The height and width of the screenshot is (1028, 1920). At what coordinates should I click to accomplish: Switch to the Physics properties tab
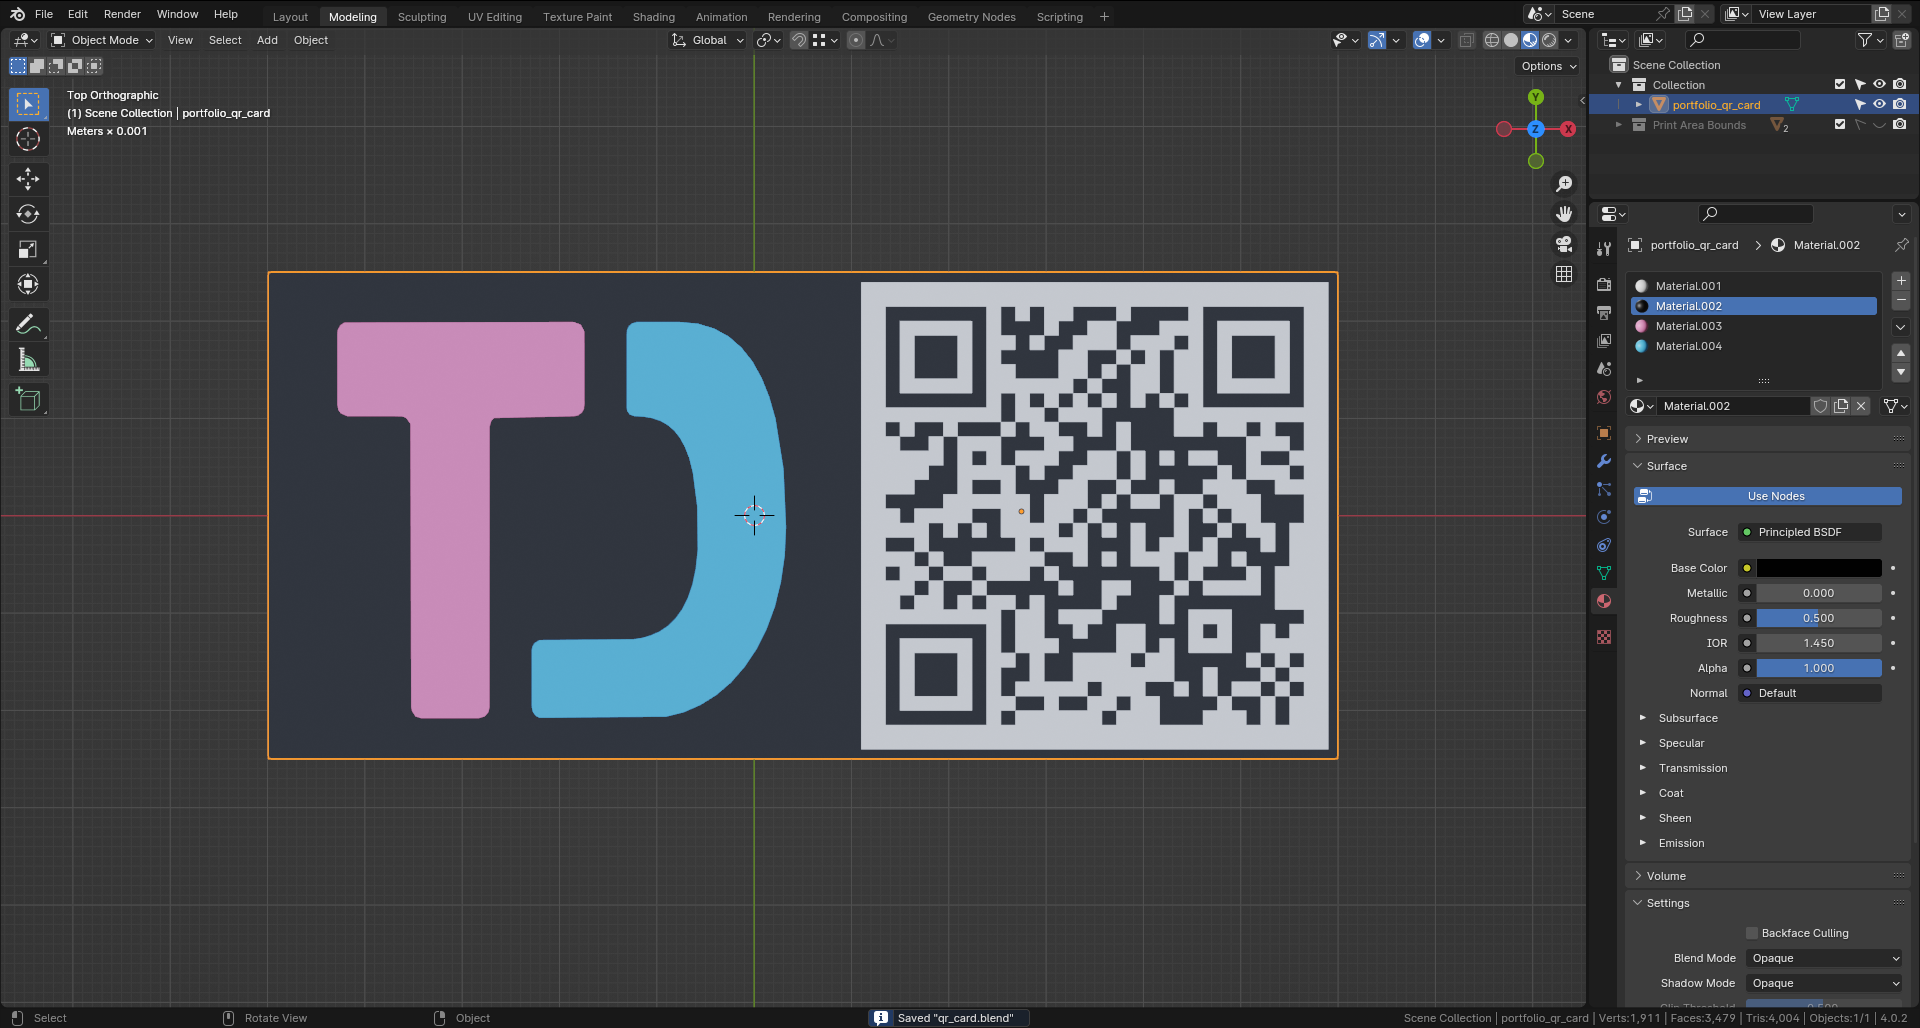[x=1604, y=517]
